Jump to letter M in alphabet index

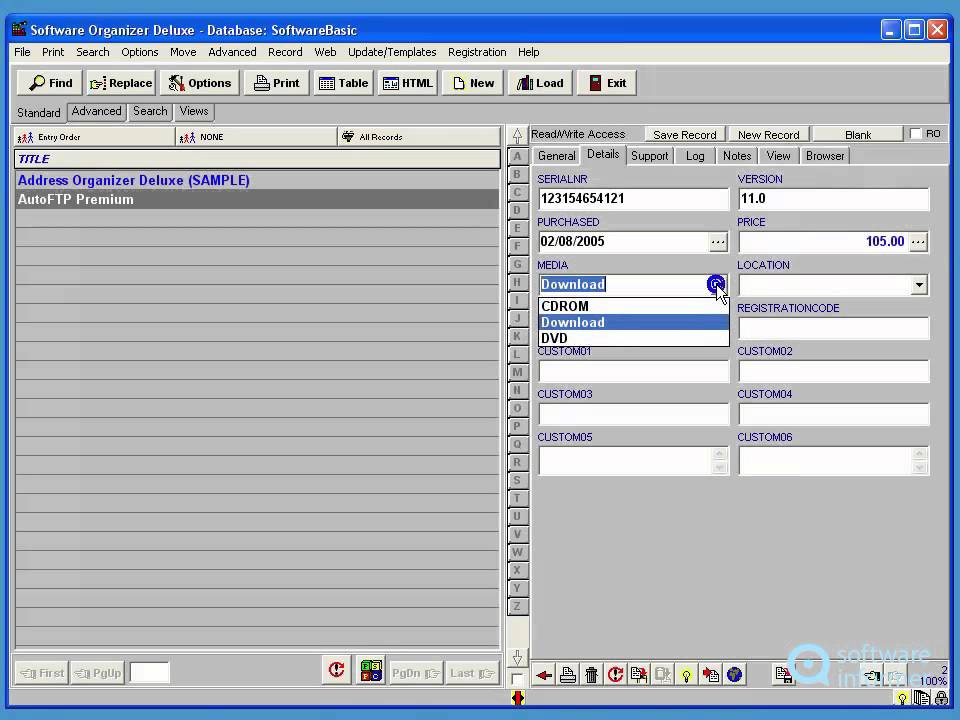517,372
